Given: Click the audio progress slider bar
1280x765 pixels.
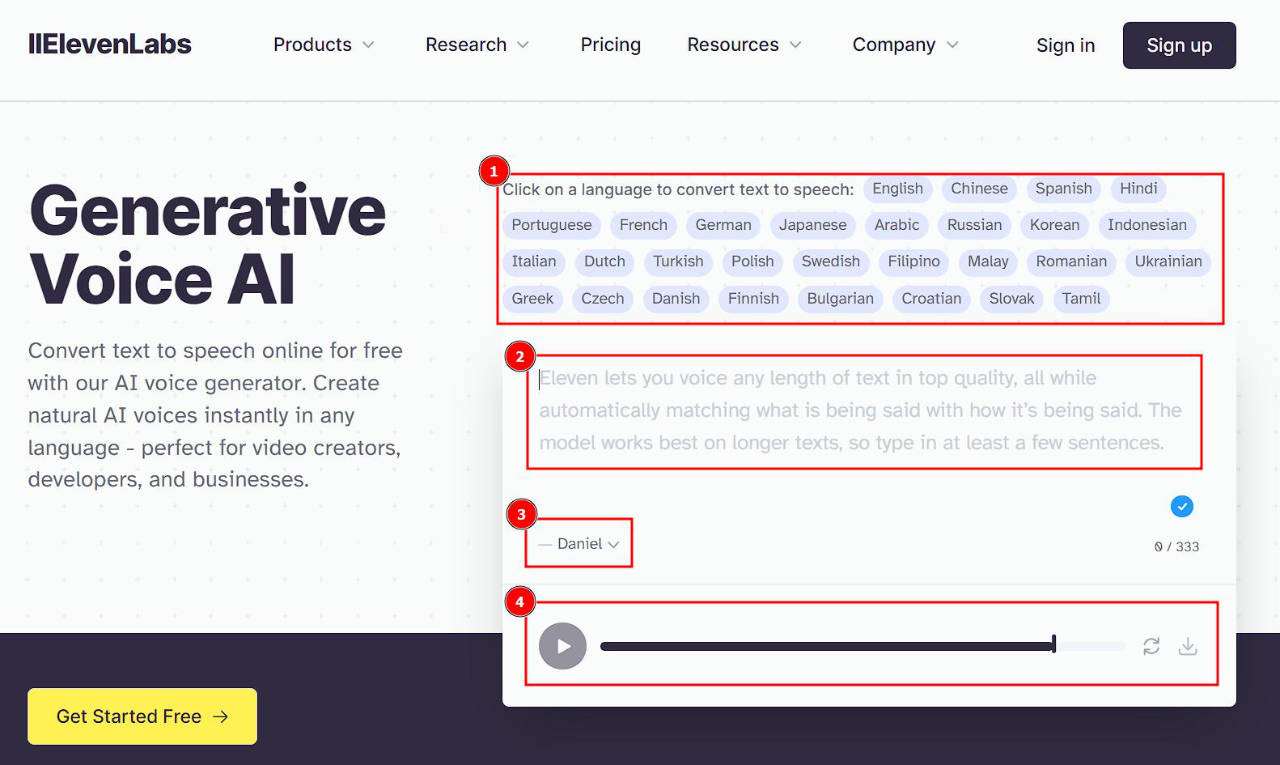Looking at the screenshot, I should click(x=862, y=647).
